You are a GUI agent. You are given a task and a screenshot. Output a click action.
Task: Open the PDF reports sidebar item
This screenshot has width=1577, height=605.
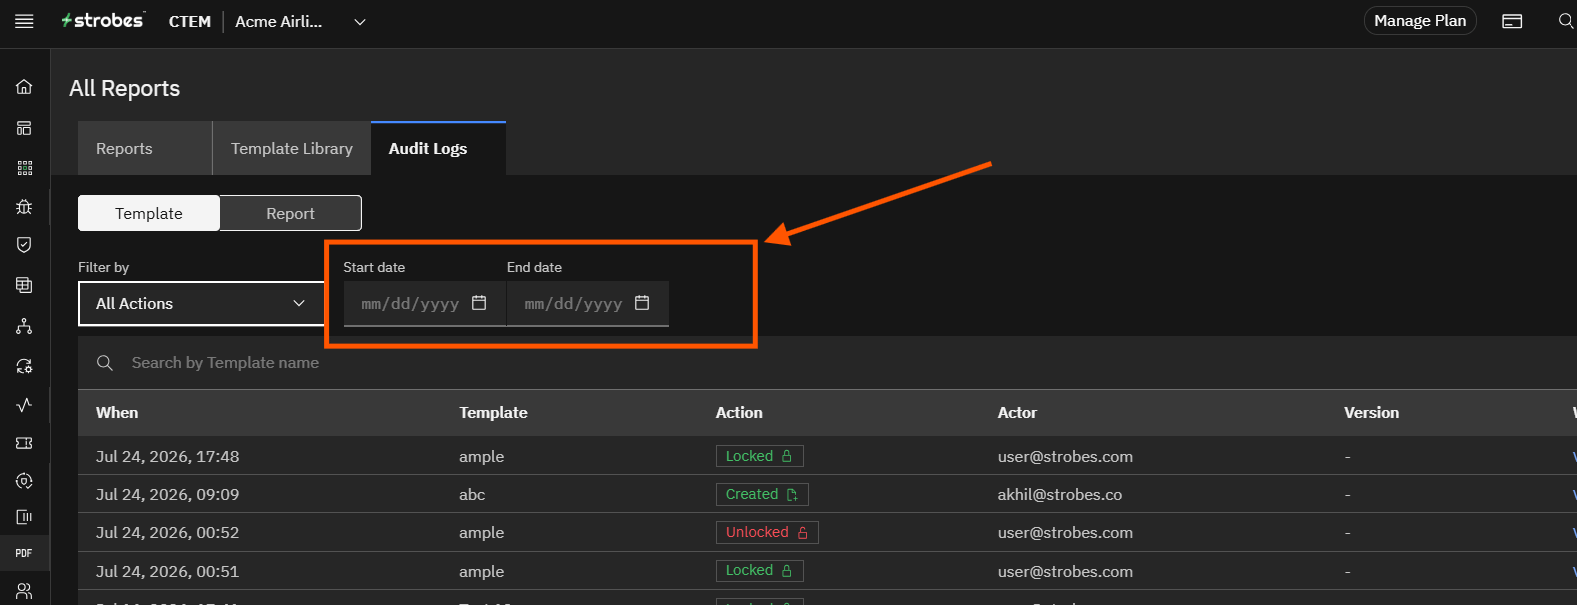[x=24, y=553]
